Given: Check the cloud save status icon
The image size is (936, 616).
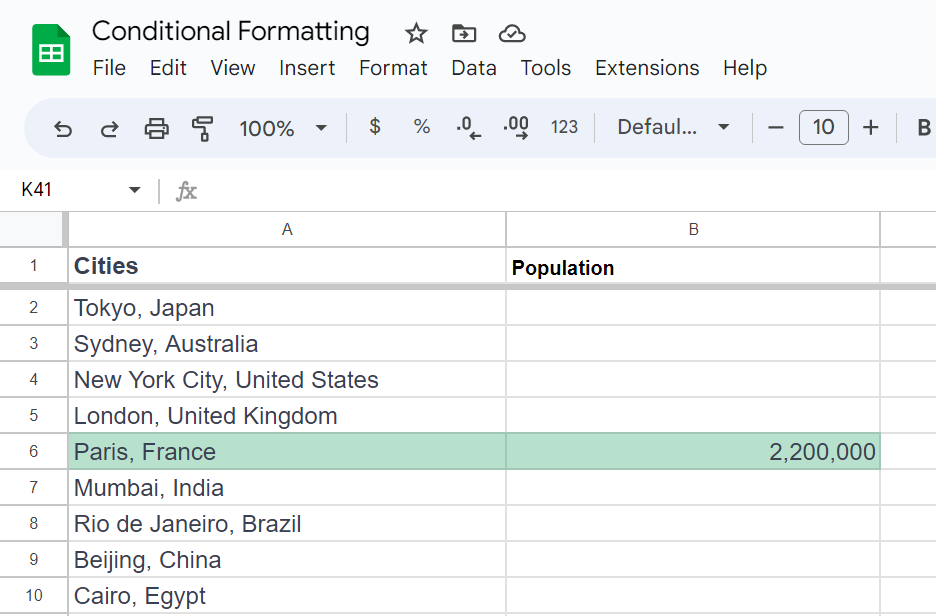Looking at the screenshot, I should coord(512,33).
